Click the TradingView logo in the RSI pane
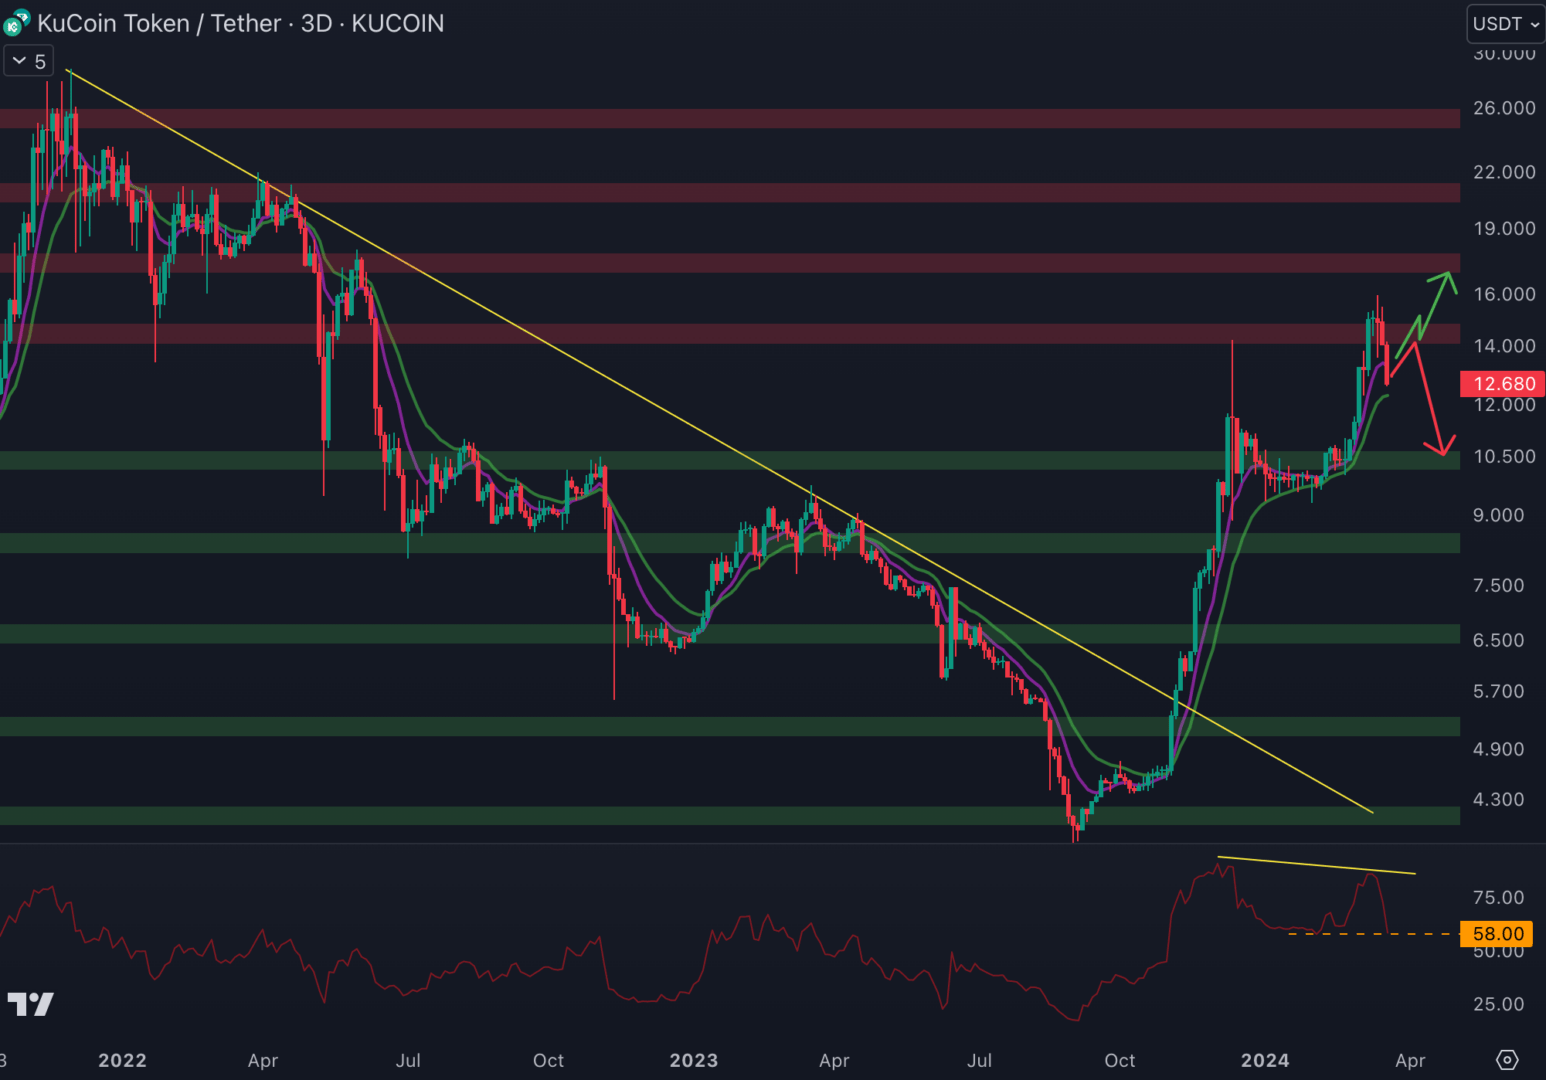Viewport: 1546px width, 1080px height. click(x=30, y=1004)
